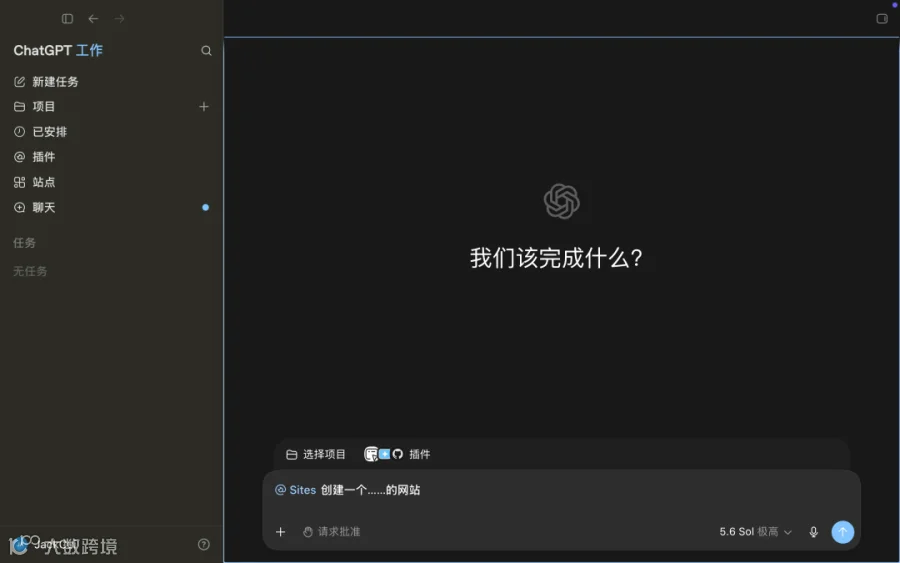Open the 插件 plugins button above input
The image size is (900, 563).
(x=397, y=455)
